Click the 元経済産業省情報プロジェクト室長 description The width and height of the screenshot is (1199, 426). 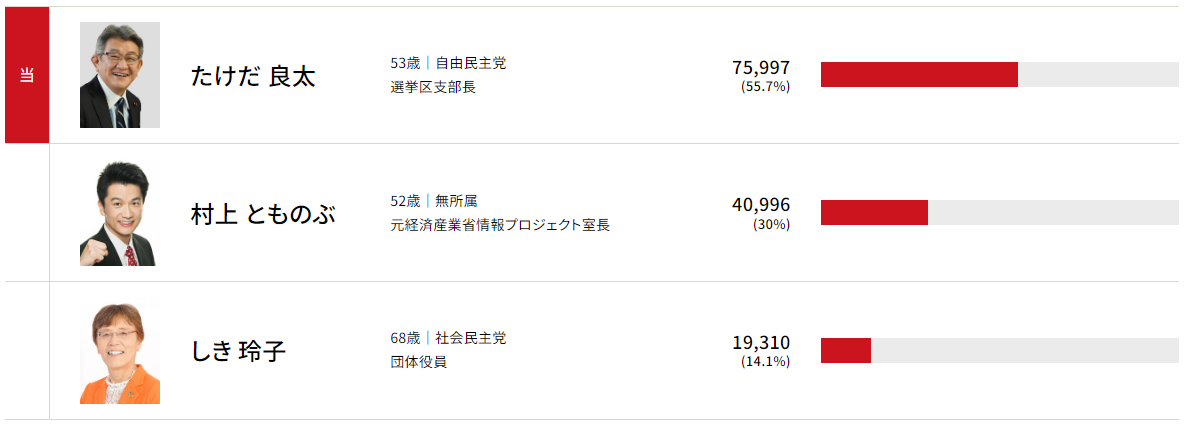[500, 225]
